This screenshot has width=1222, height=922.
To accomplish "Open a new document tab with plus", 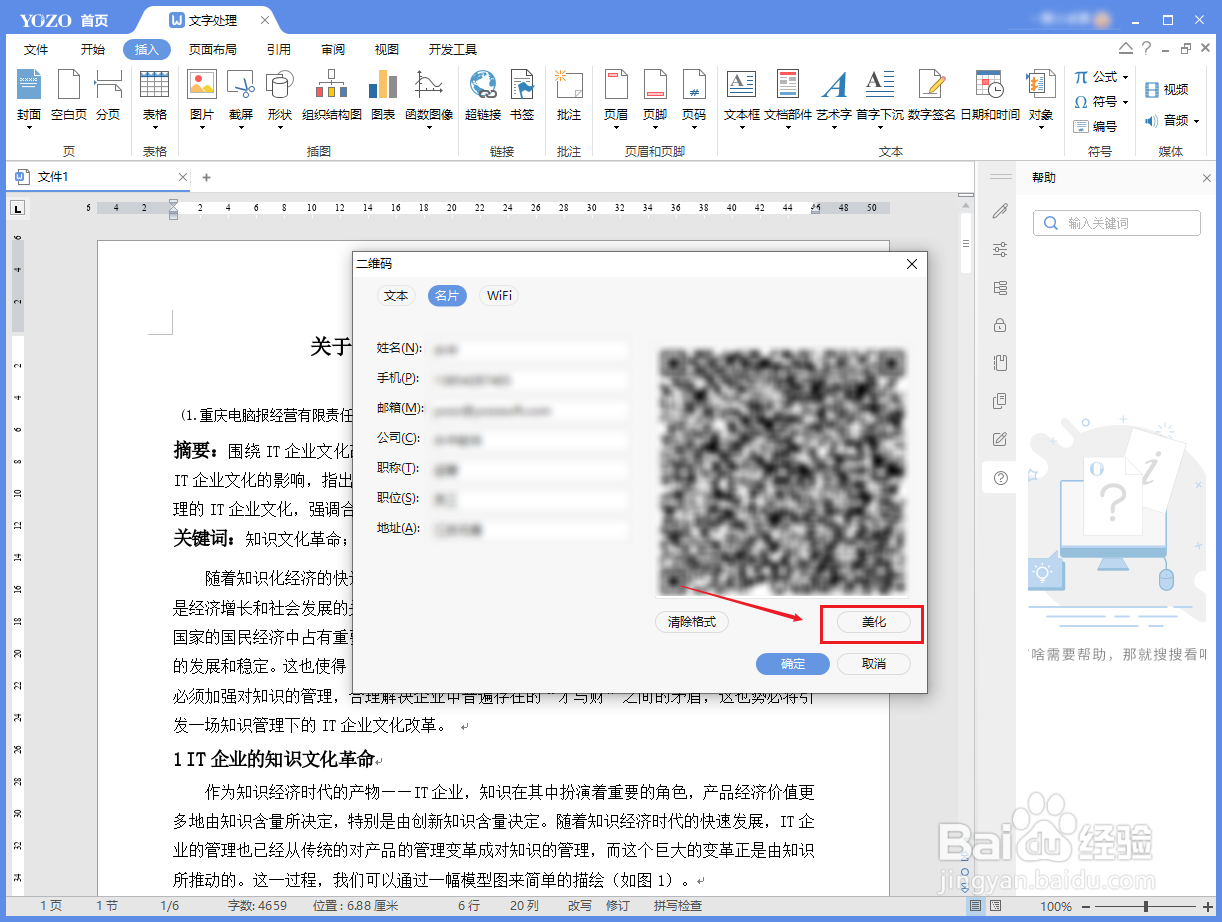I will tap(207, 177).
